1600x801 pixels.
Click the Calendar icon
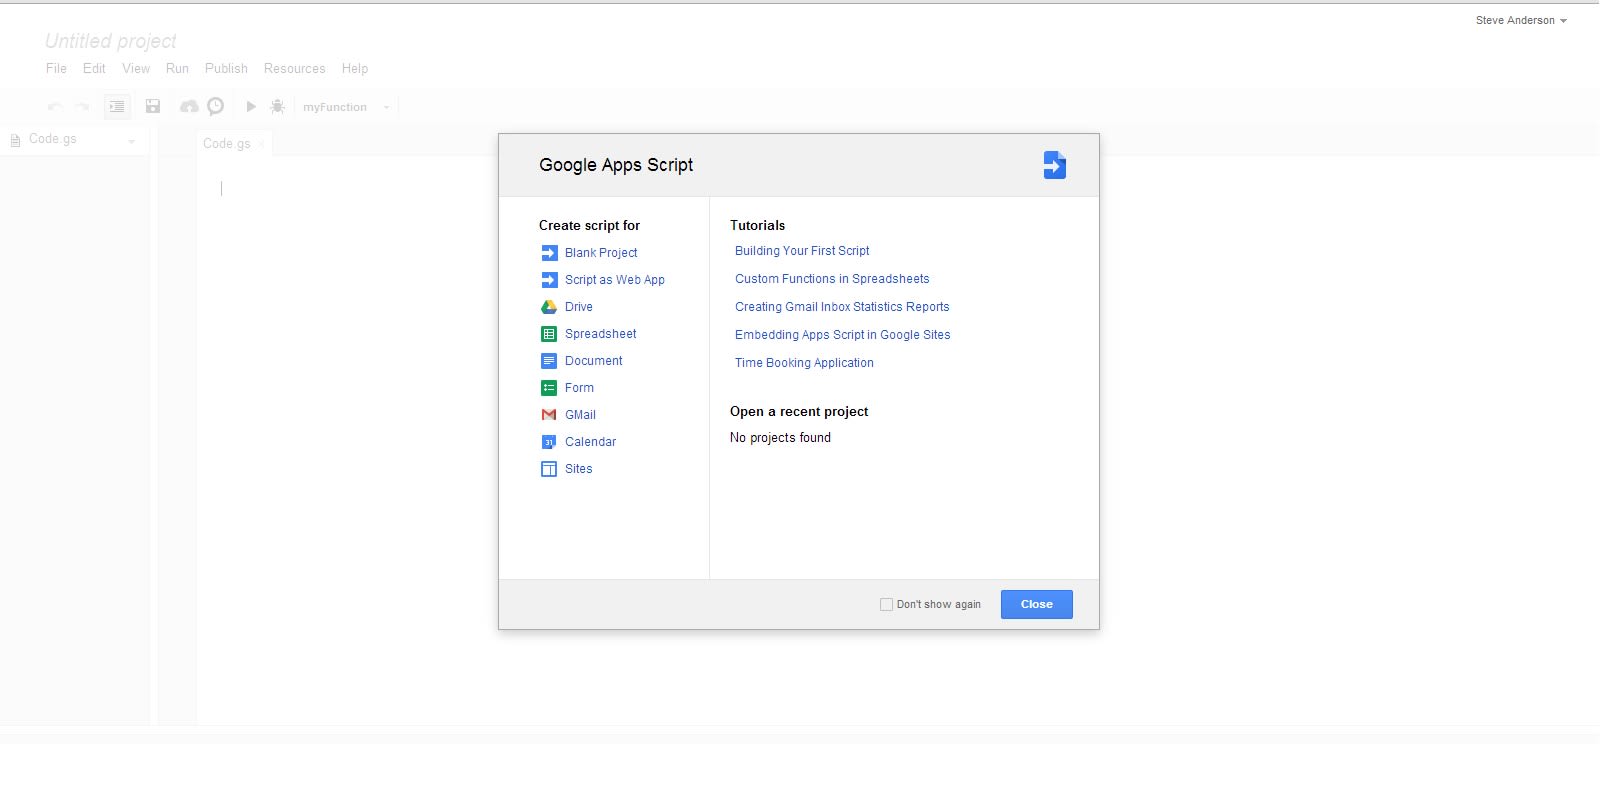[x=549, y=442]
